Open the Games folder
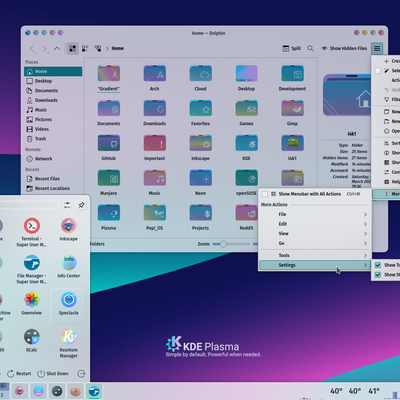Image resolution: width=400 pixels, height=400 pixels. click(246, 113)
